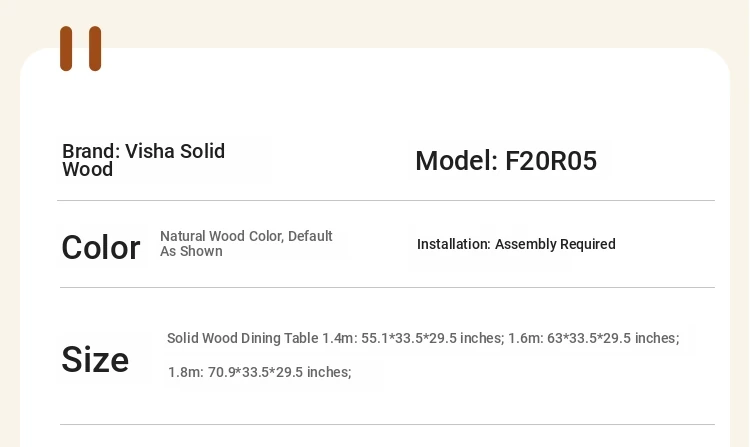Click the 1.6m: 63*33.5*29.5 inches text
The height and width of the screenshot is (447, 750).
point(594,338)
